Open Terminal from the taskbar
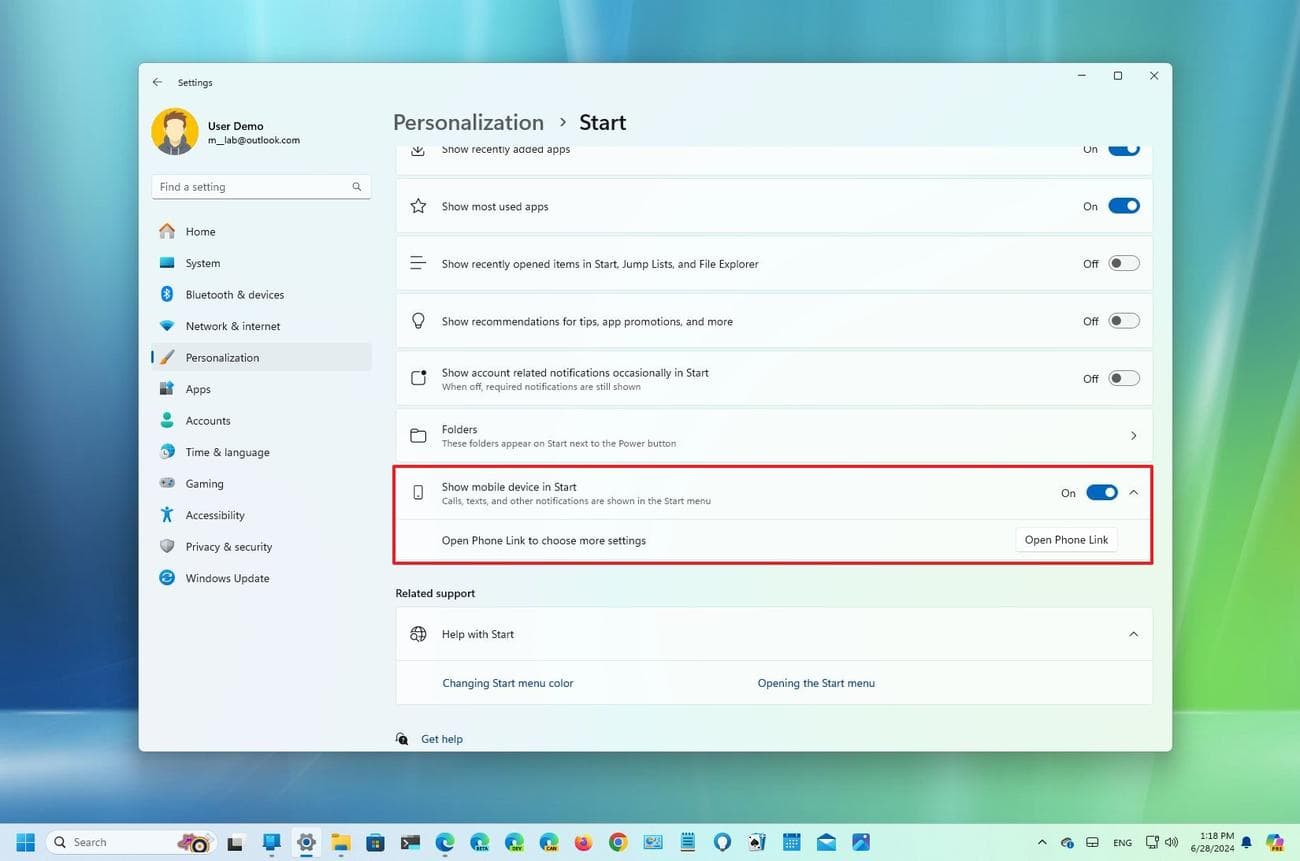 pyautogui.click(x=410, y=842)
